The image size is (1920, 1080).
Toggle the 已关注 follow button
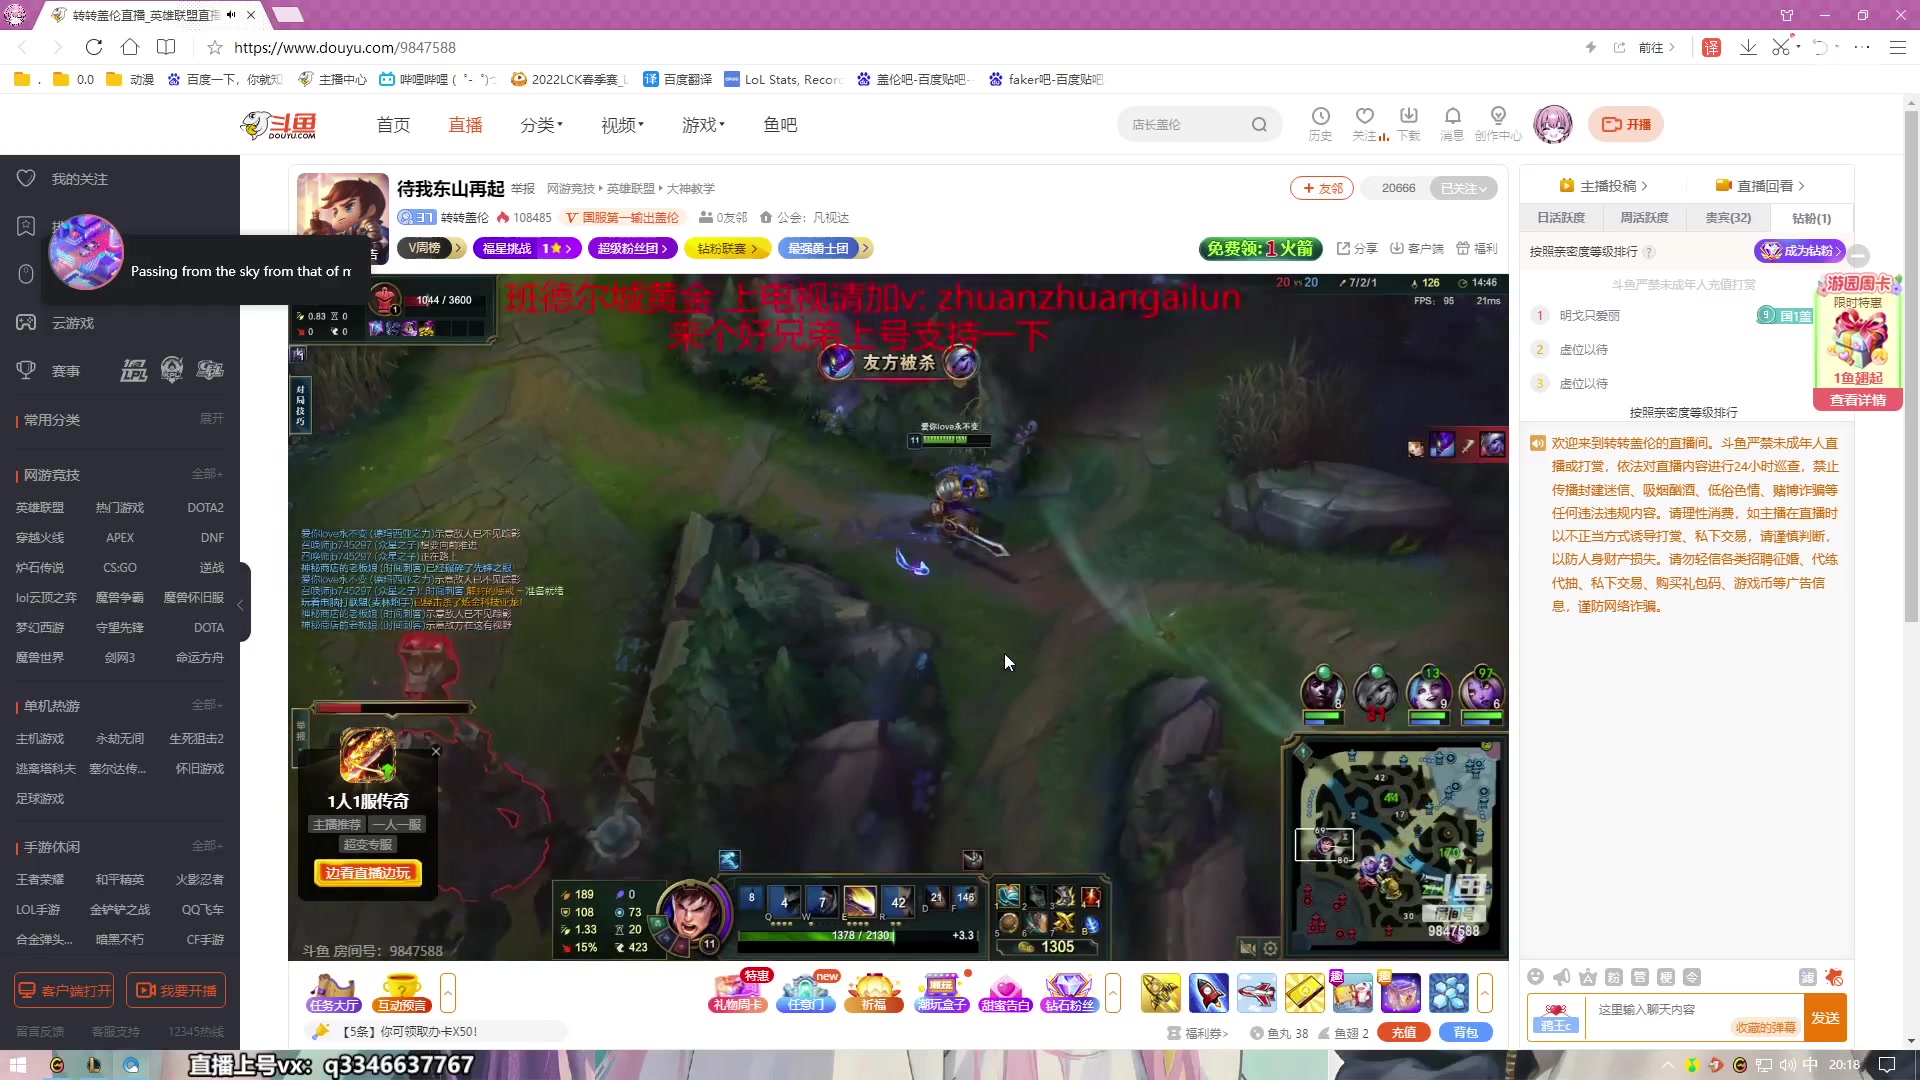coord(1463,188)
